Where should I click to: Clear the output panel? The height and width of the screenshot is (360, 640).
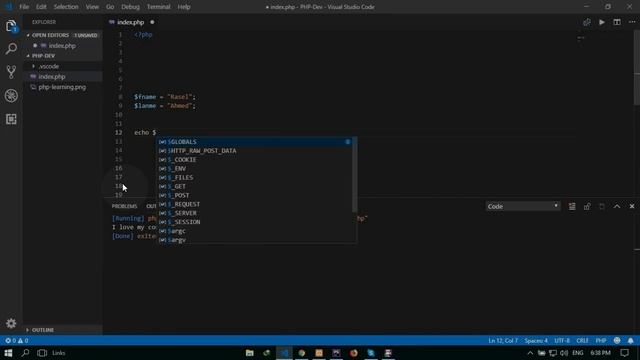[572, 207]
